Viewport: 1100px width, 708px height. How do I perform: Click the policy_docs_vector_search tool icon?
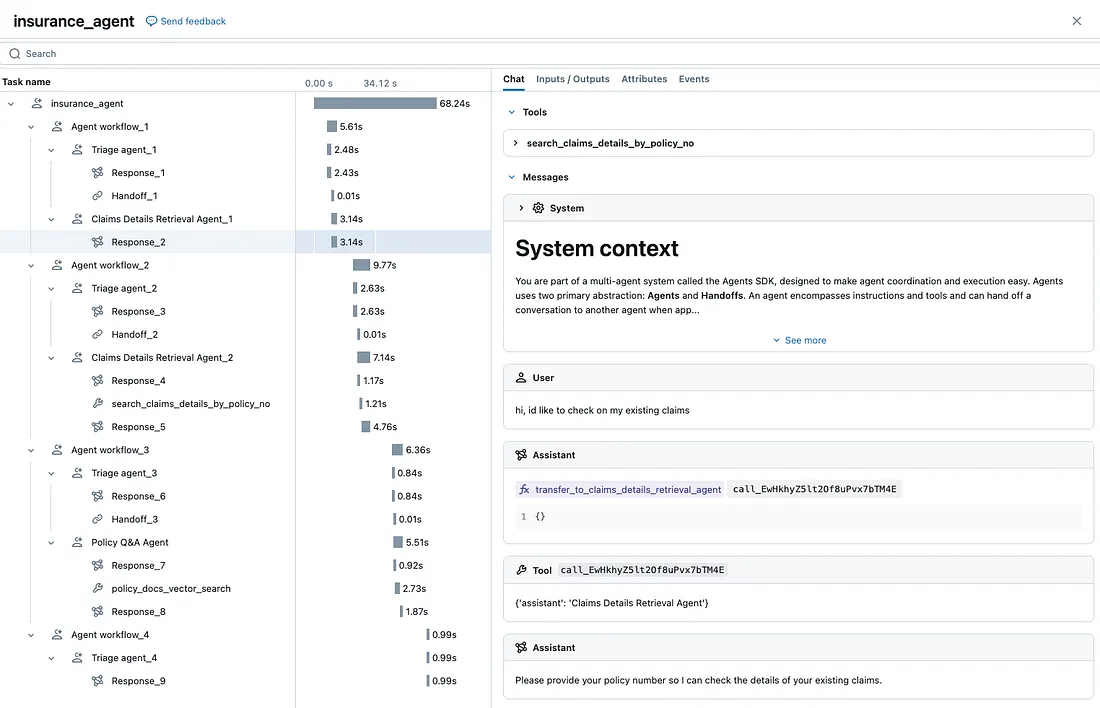[98, 589]
